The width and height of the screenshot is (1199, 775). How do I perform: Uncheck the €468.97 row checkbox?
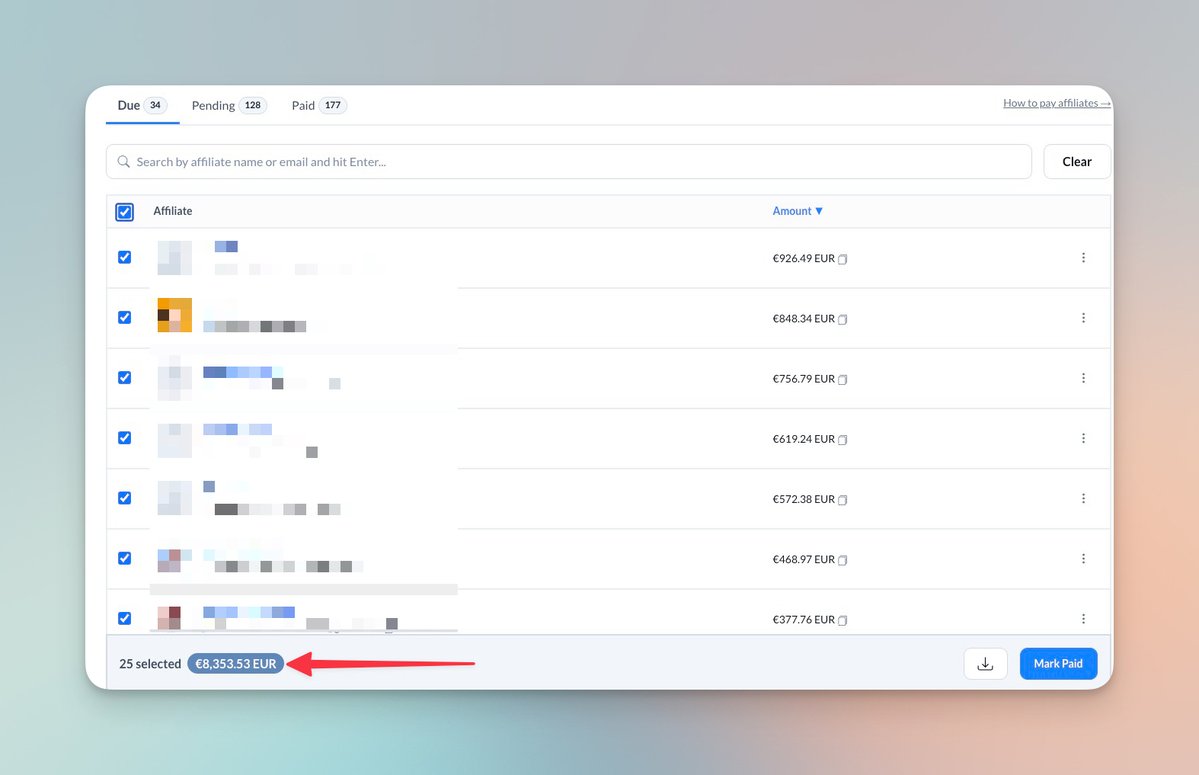tap(125, 558)
